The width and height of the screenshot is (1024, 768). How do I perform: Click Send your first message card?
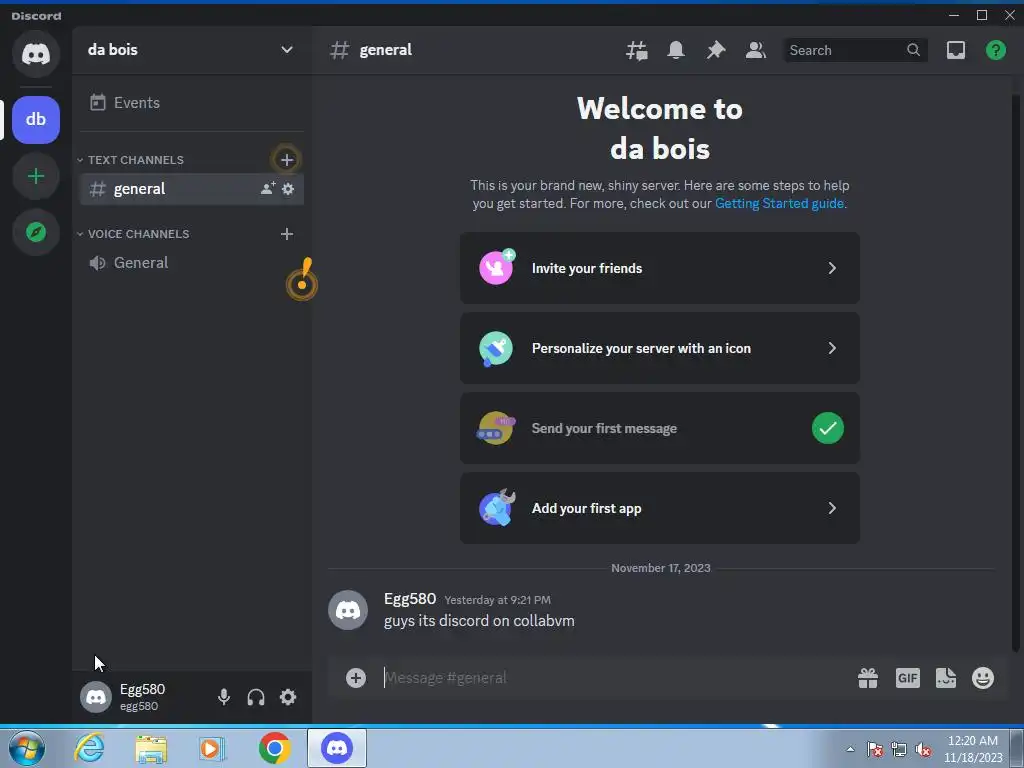tap(660, 428)
